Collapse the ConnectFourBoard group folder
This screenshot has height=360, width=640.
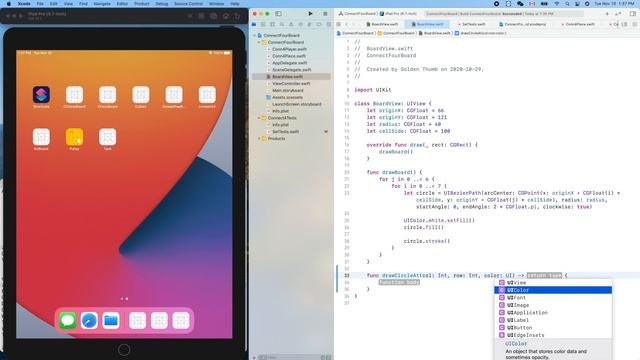pos(259,42)
